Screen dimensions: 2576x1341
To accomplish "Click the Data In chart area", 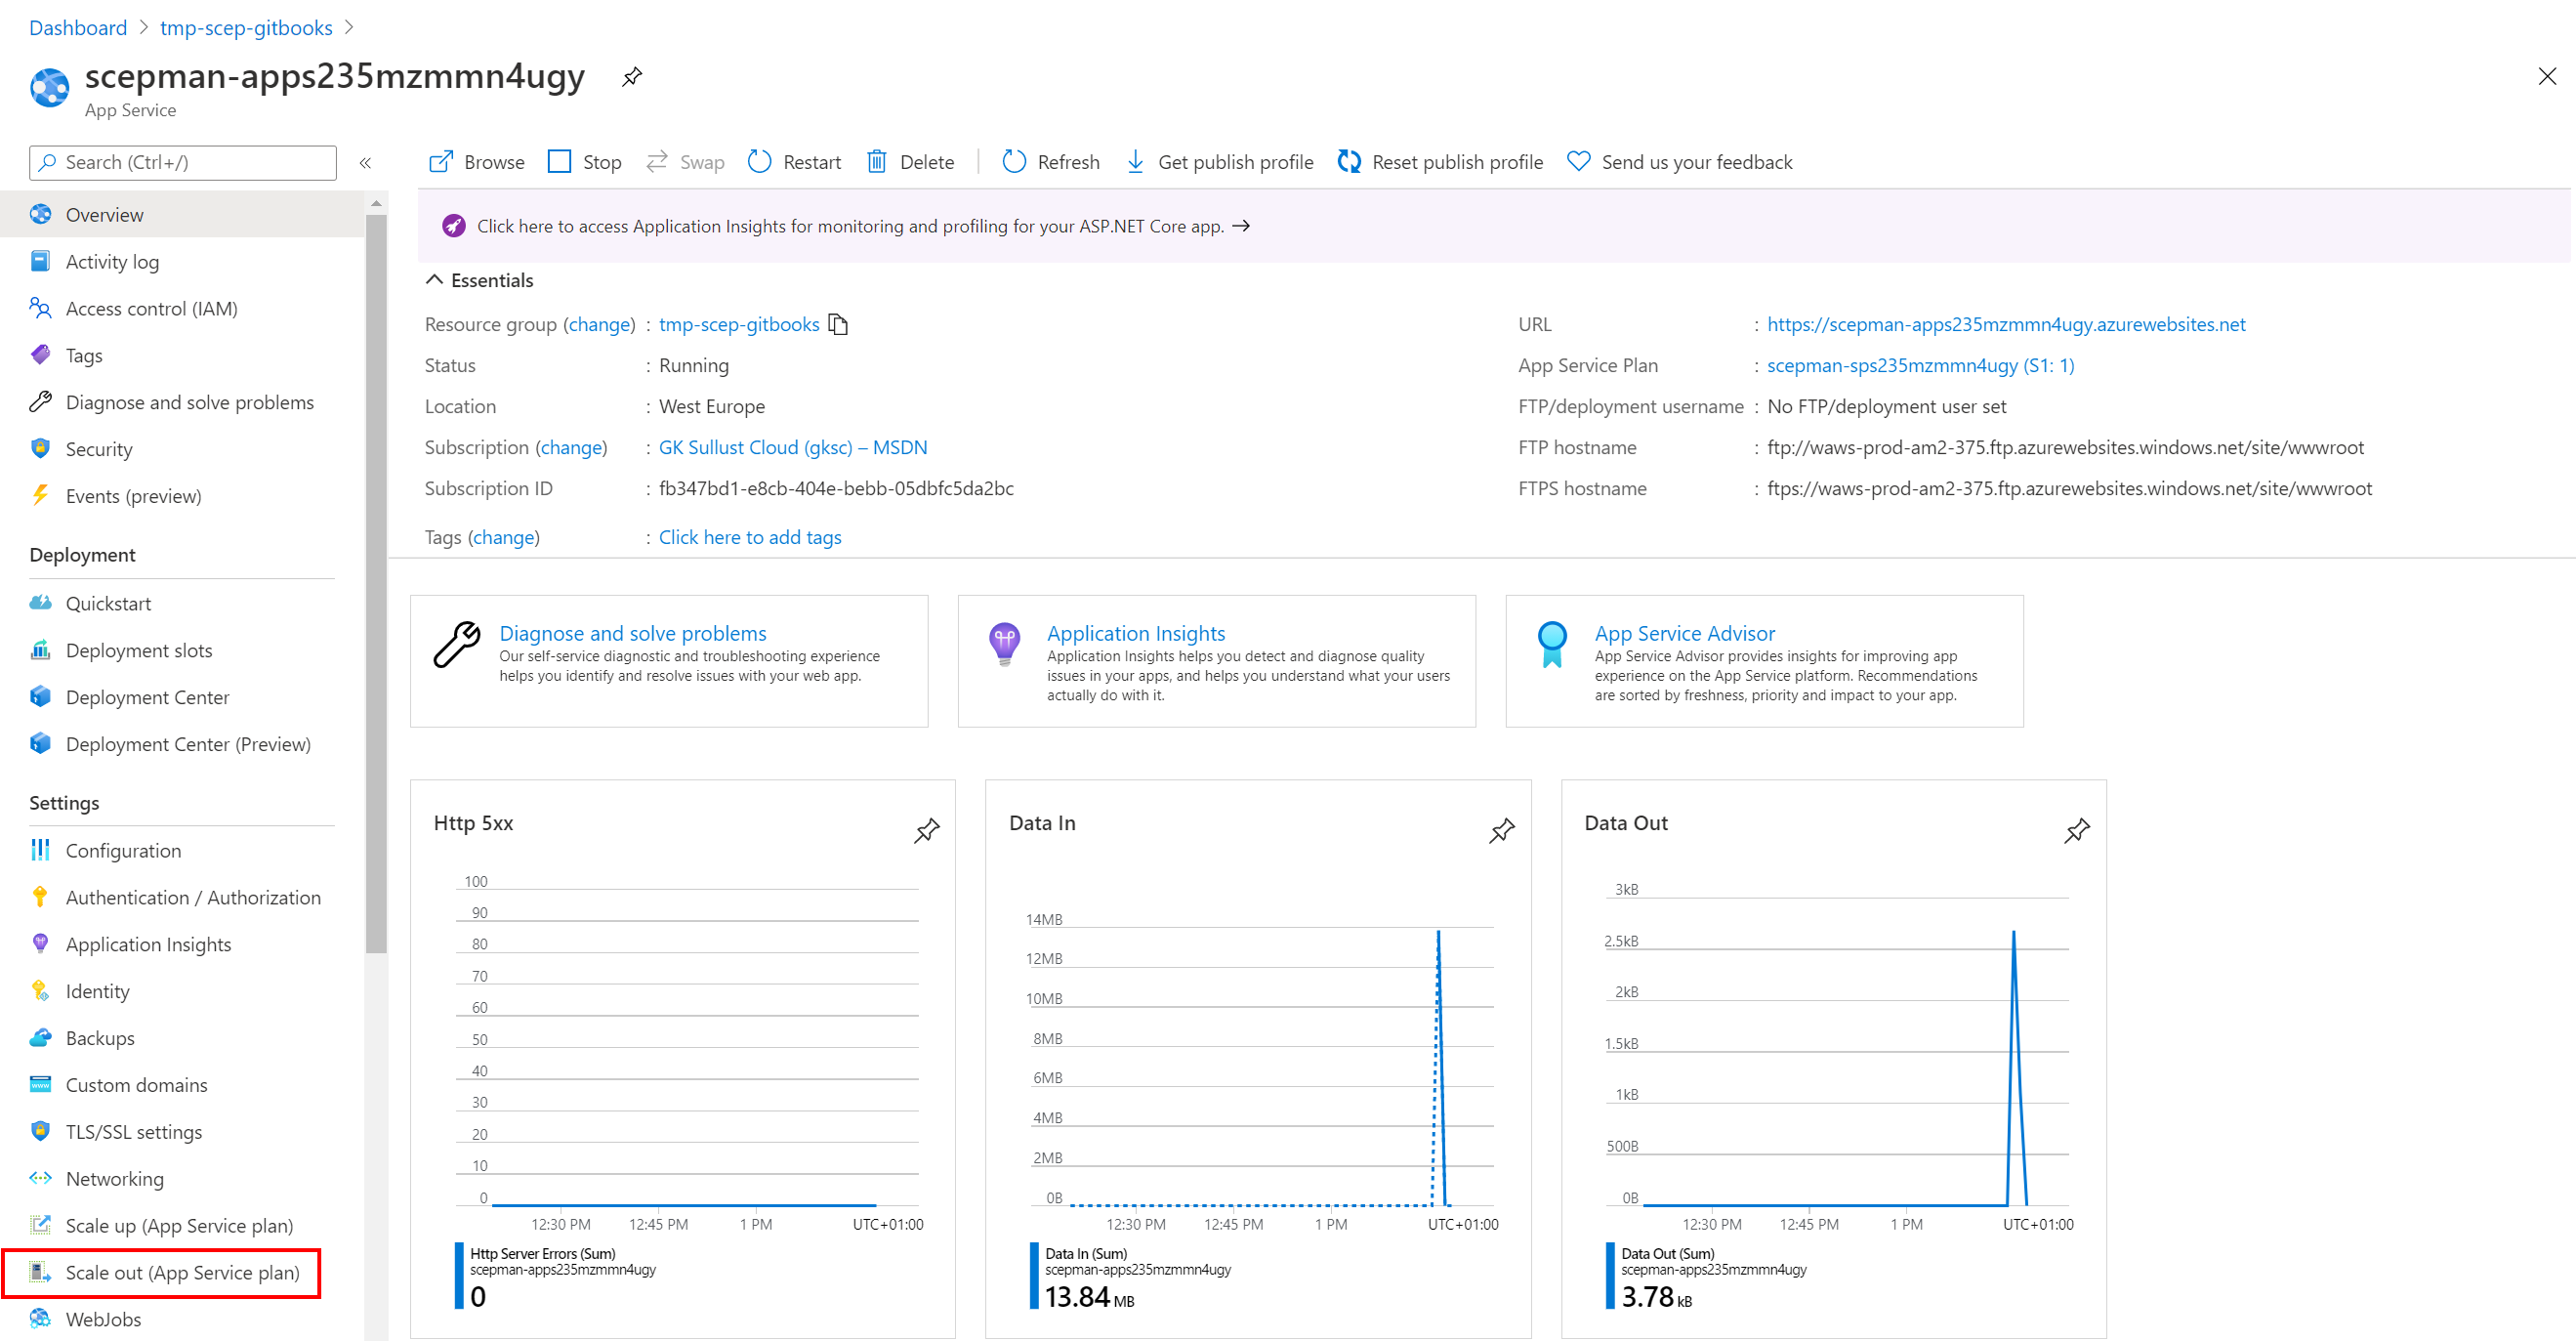I will coord(1262,1060).
